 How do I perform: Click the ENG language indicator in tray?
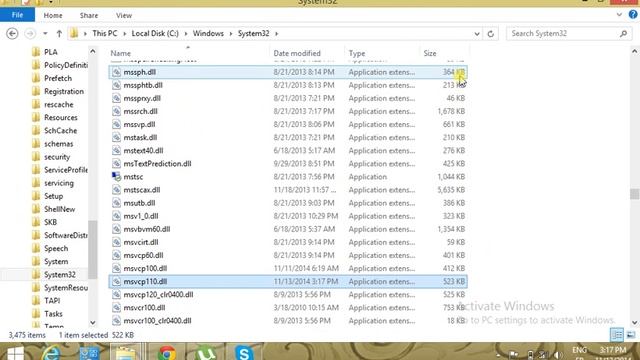pos(579,350)
